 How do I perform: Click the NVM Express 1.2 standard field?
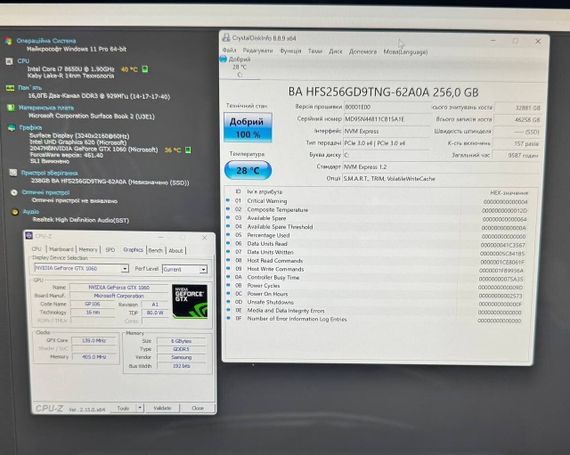pos(441,167)
